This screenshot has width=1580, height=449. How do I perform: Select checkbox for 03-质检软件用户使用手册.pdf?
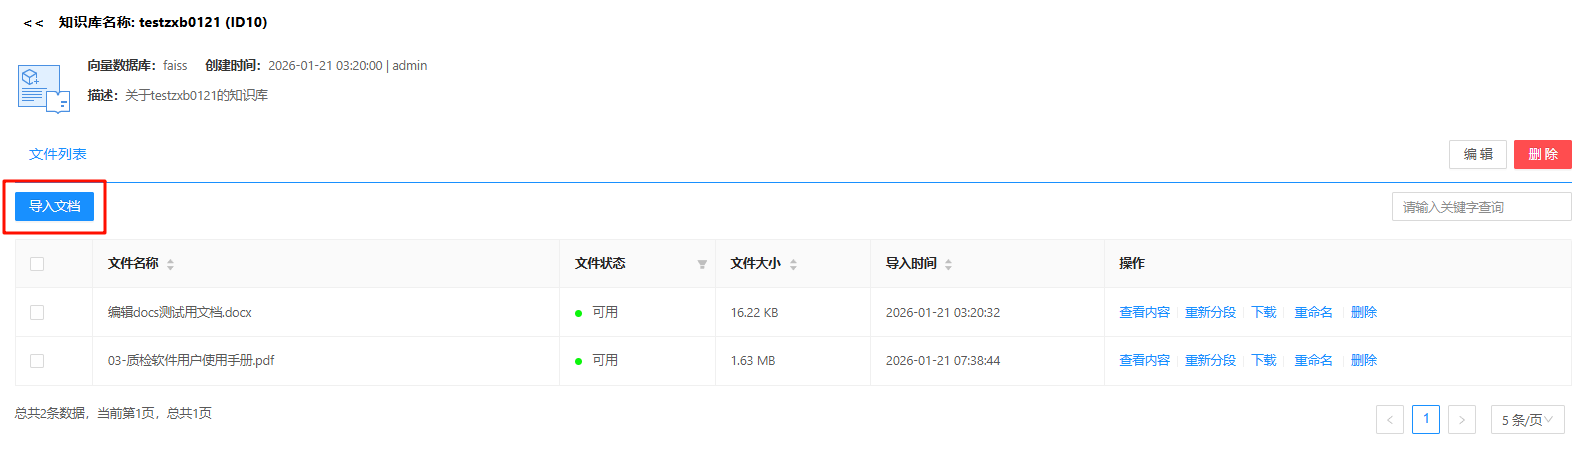37,361
